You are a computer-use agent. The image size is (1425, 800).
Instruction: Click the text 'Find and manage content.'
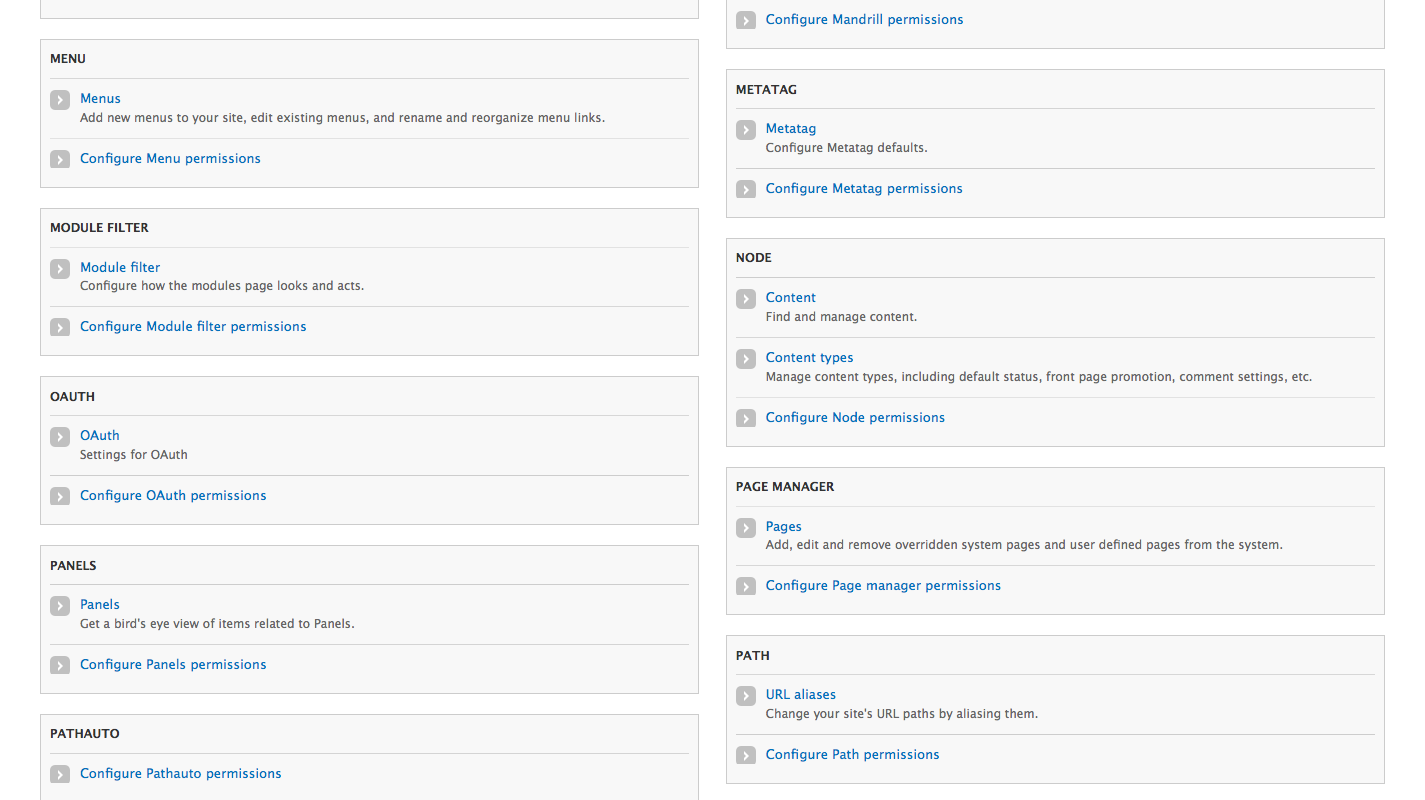pos(841,316)
